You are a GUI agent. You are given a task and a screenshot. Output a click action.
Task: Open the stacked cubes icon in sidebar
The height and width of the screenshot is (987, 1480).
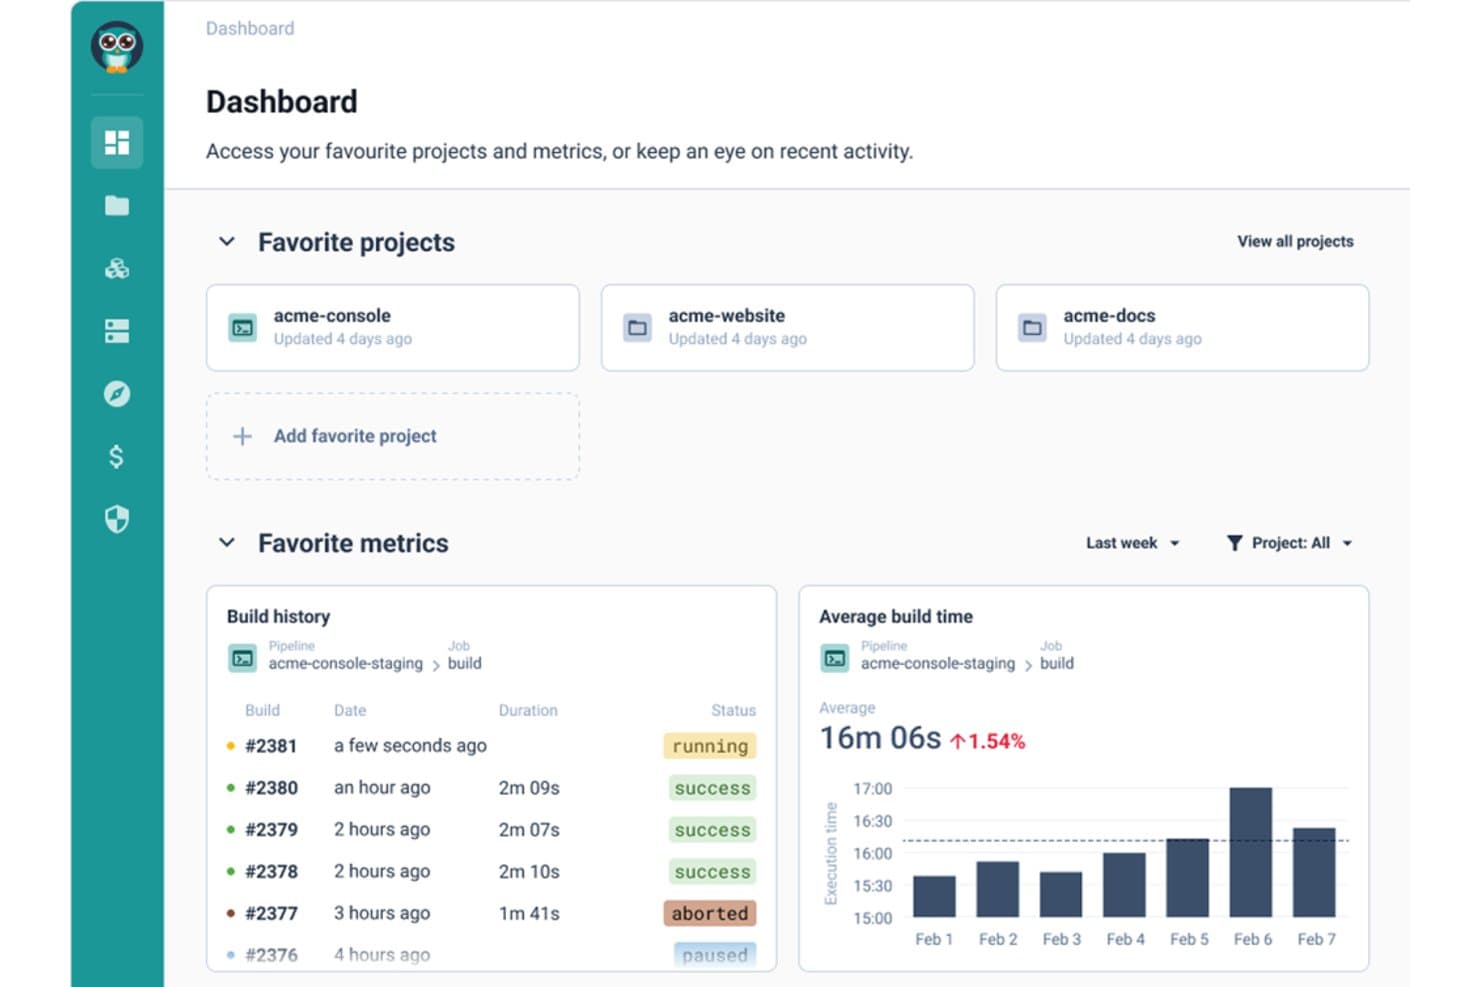coord(117,268)
